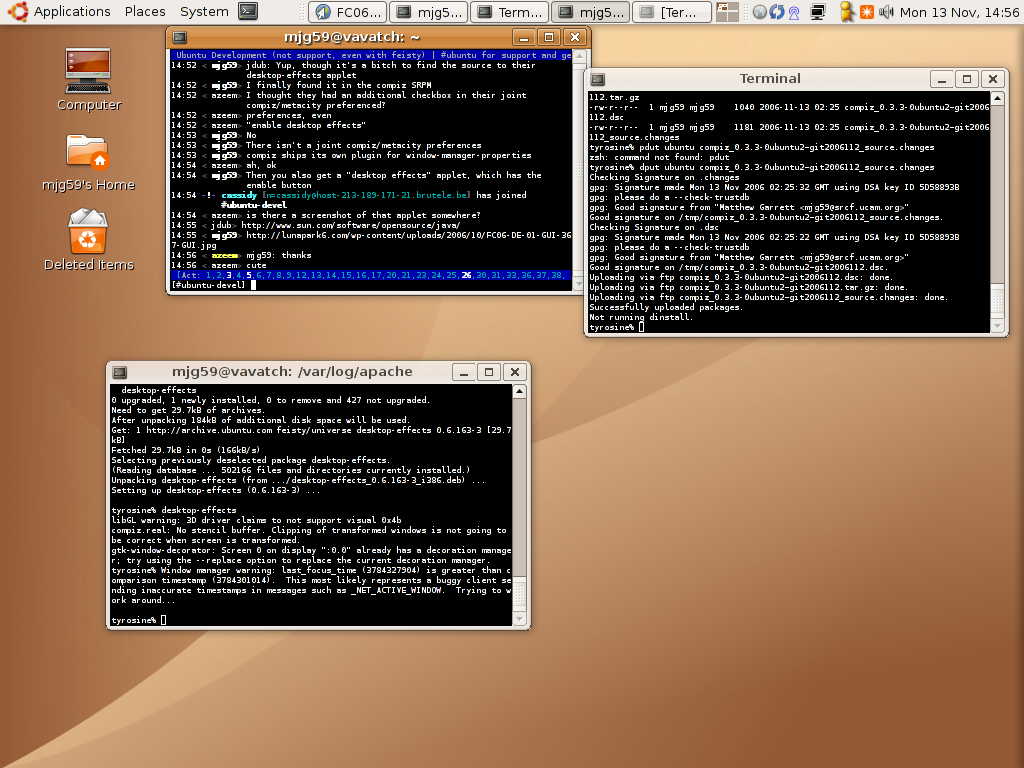The image size is (1024, 768).
Task: Click the date and time clock
Action: pyautogui.click(x=958, y=12)
